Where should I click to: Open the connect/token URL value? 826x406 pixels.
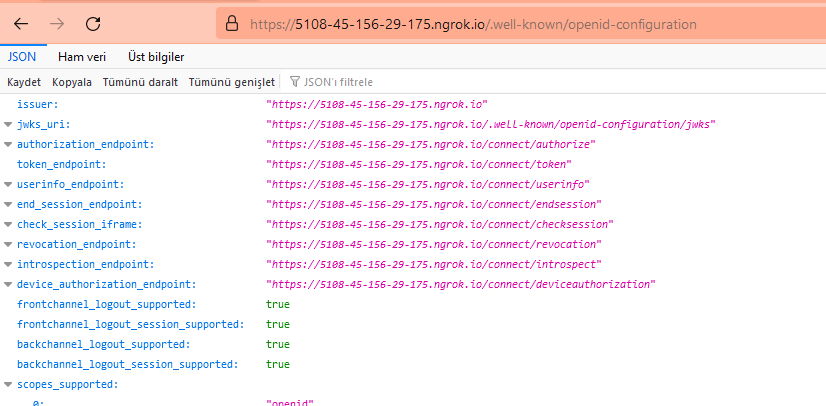pos(418,164)
